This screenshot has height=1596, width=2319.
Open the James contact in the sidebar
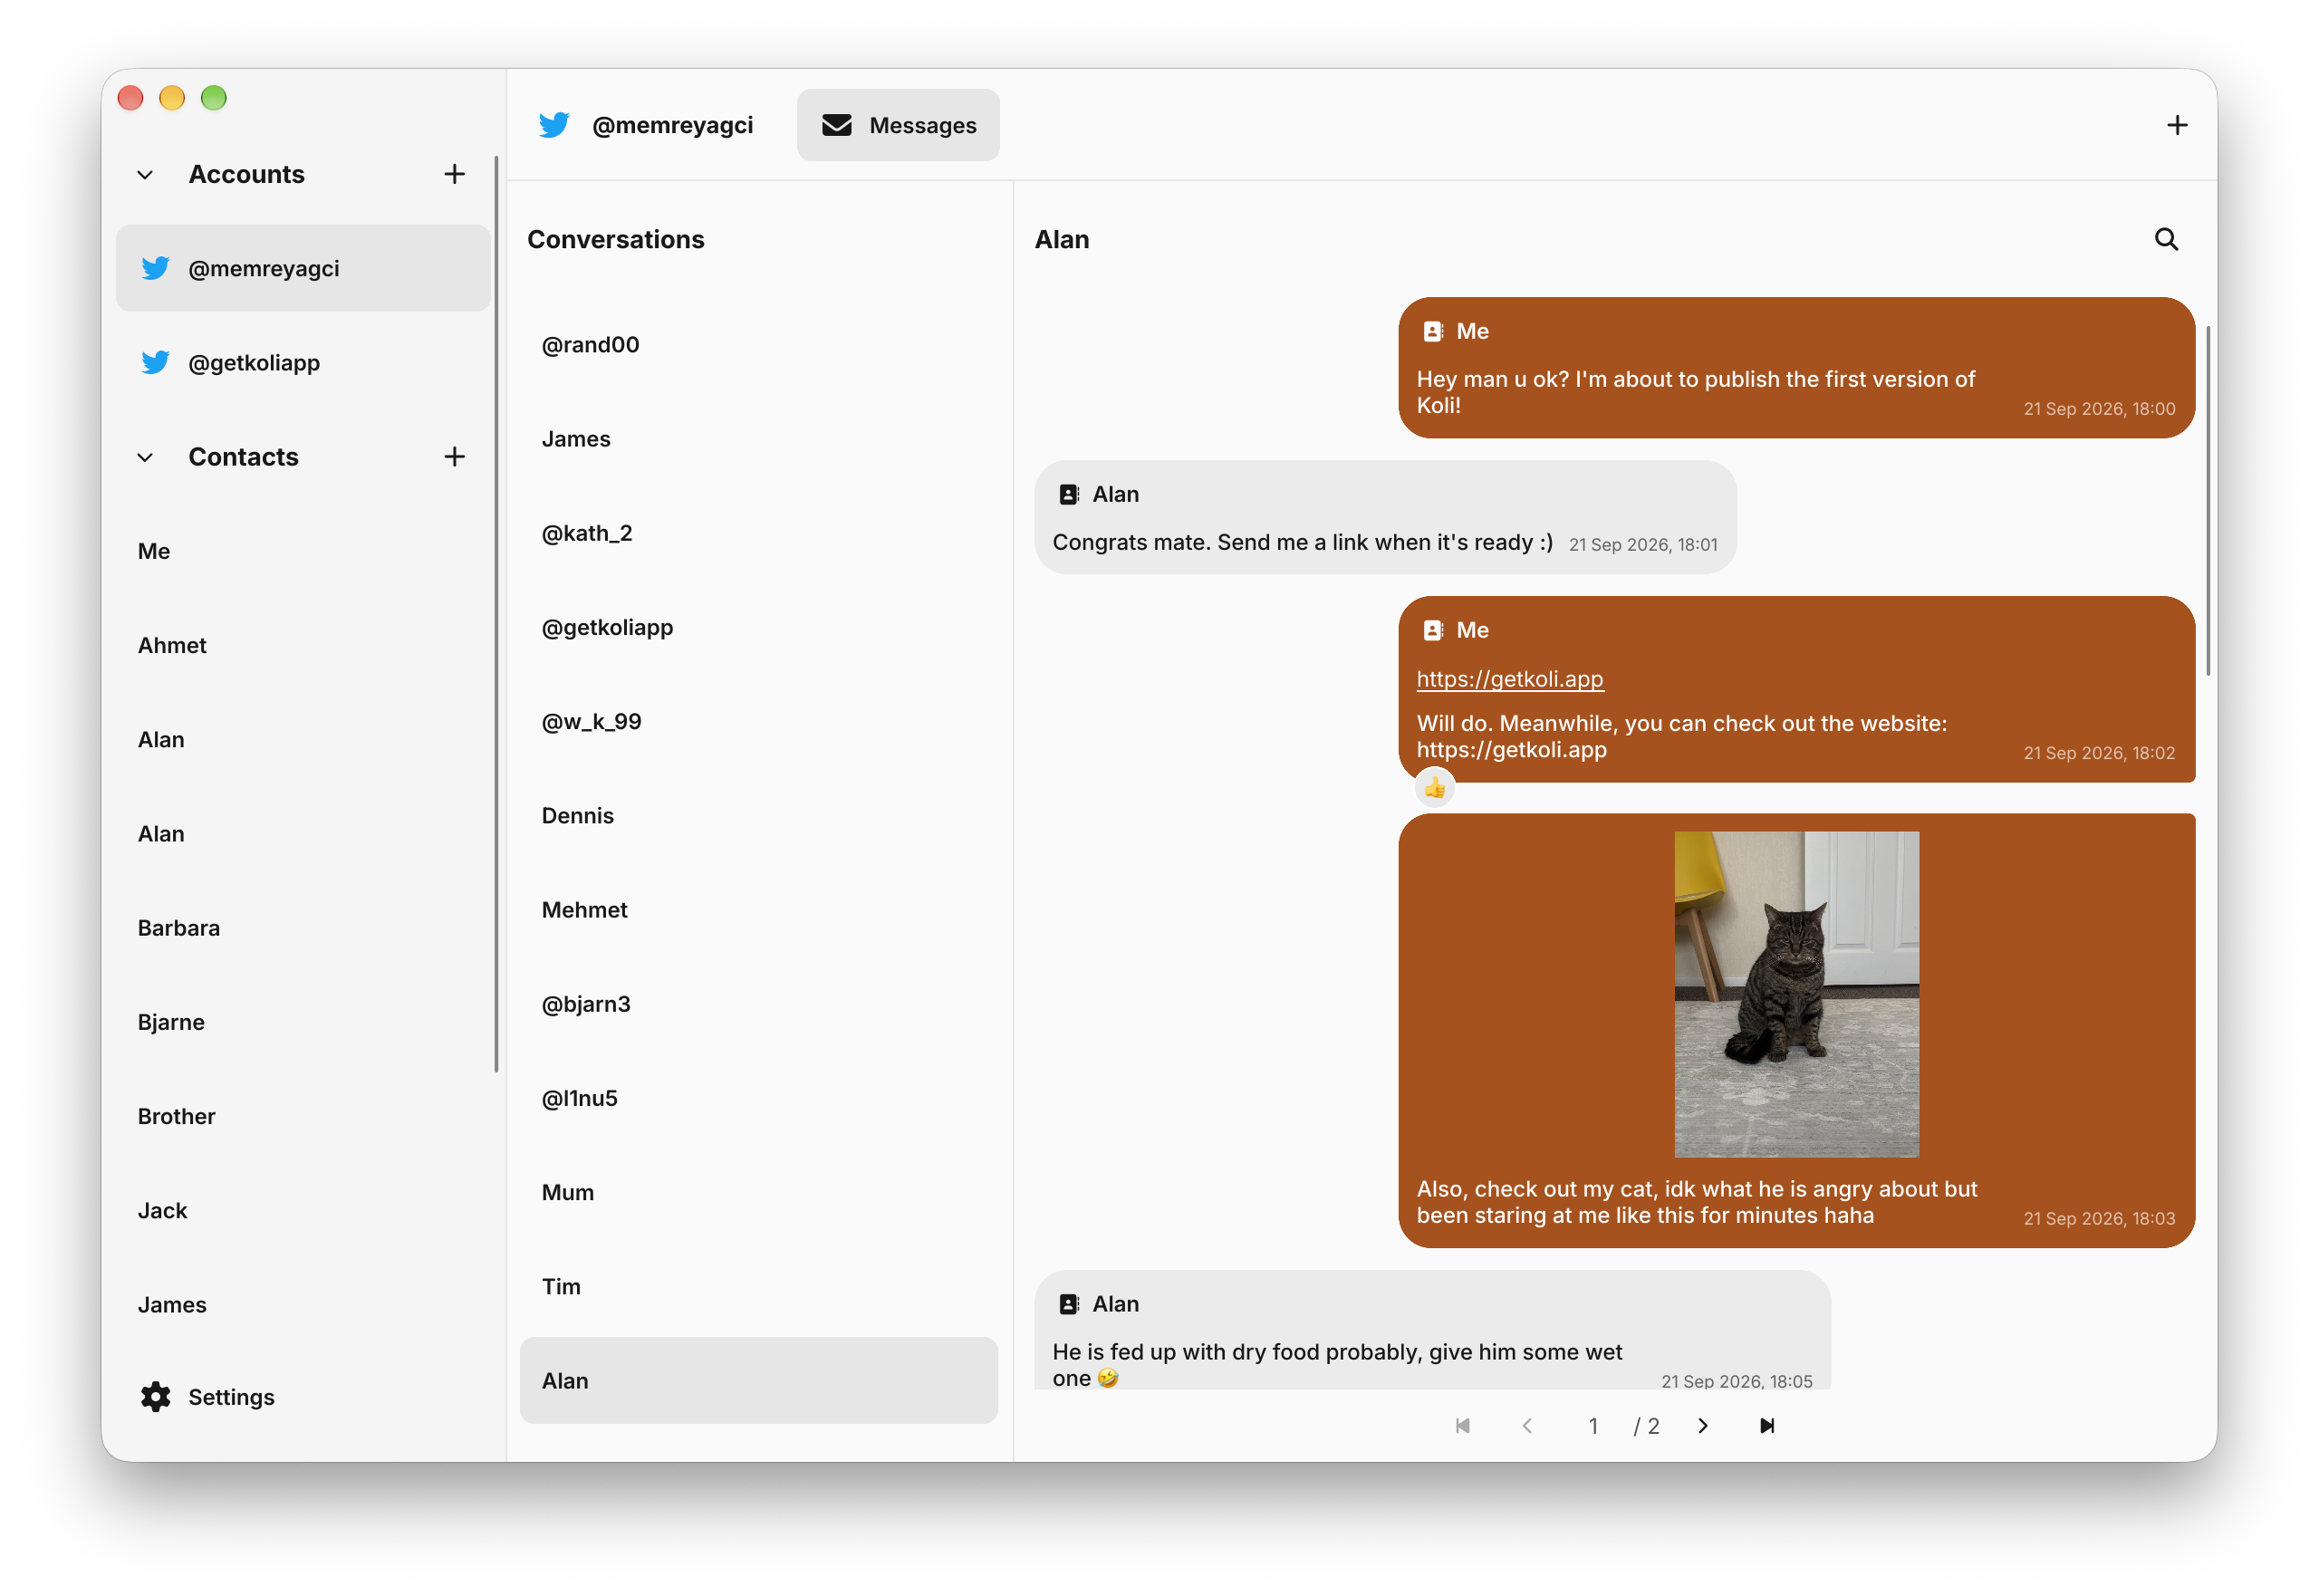(x=303, y=1304)
